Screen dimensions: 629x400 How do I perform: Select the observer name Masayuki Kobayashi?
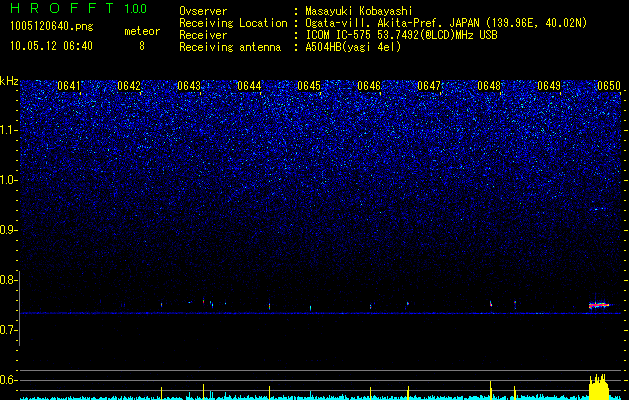coord(359,12)
